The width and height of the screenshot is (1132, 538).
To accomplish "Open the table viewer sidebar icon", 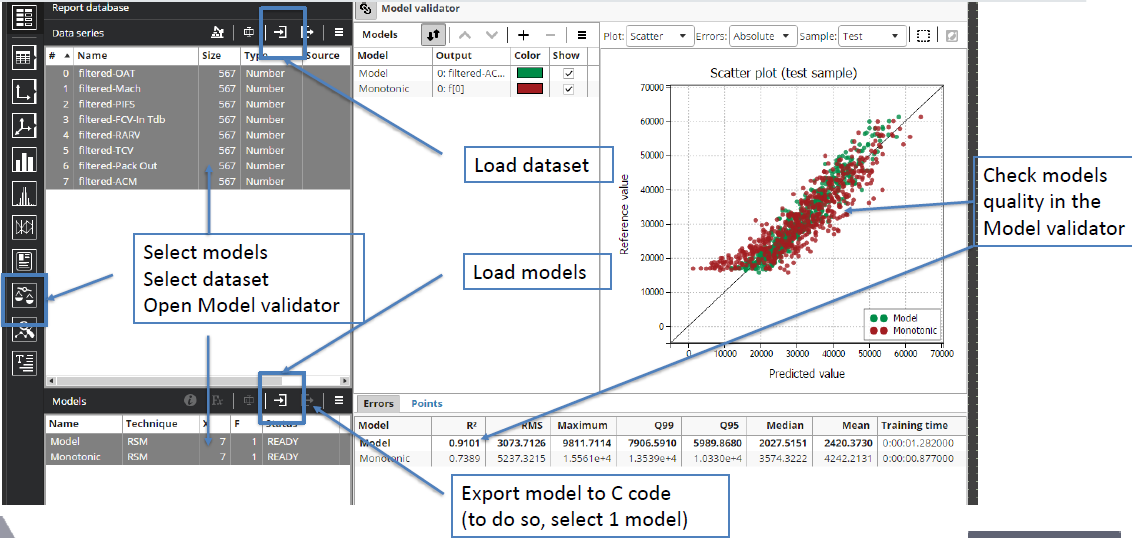I will point(25,59).
